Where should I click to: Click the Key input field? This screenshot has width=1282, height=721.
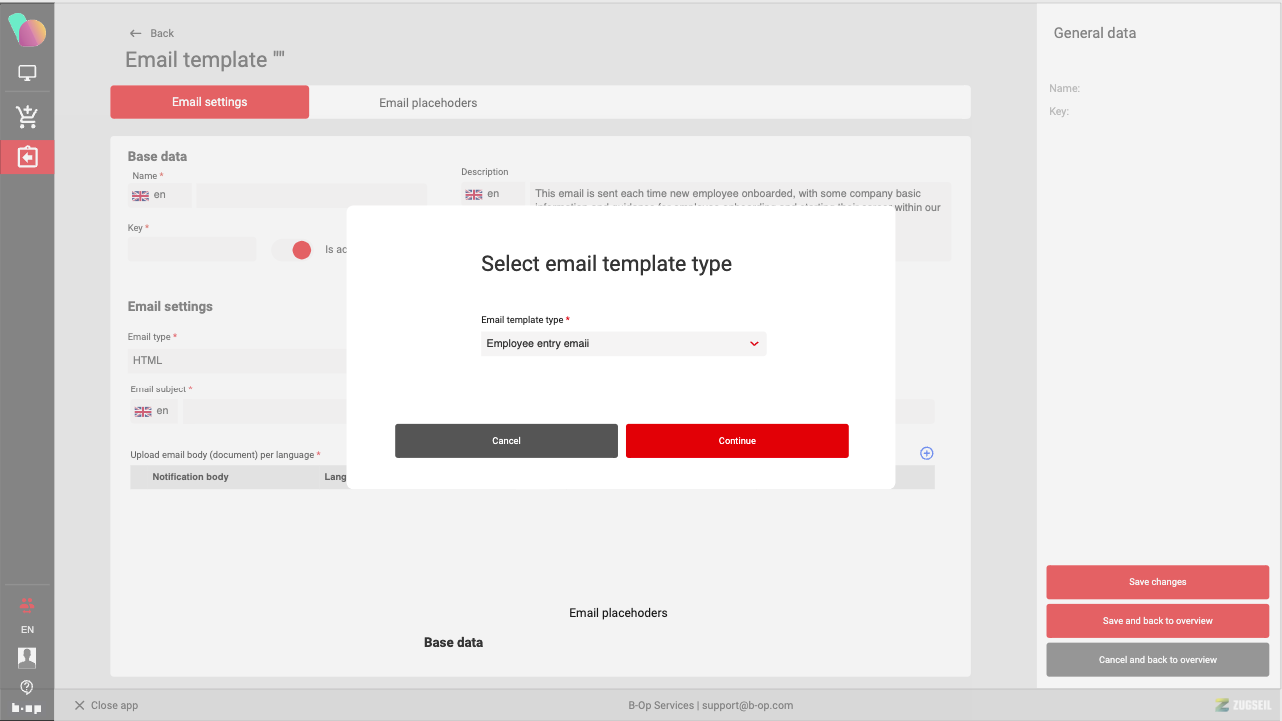pos(192,250)
